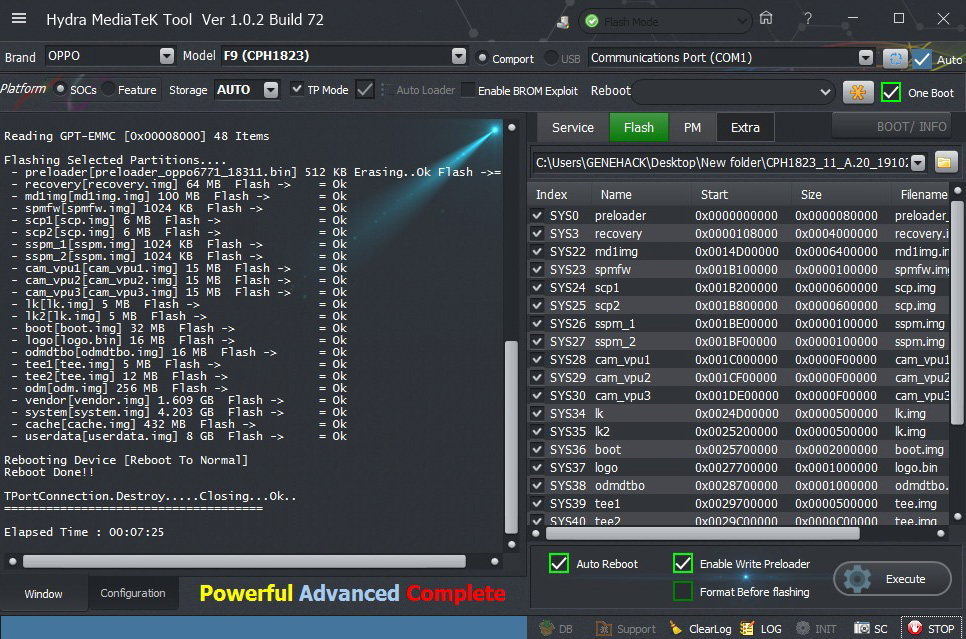Open the help question mark icon
Image resolution: width=966 pixels, height=639 pixels.
[x=807, y=18]
